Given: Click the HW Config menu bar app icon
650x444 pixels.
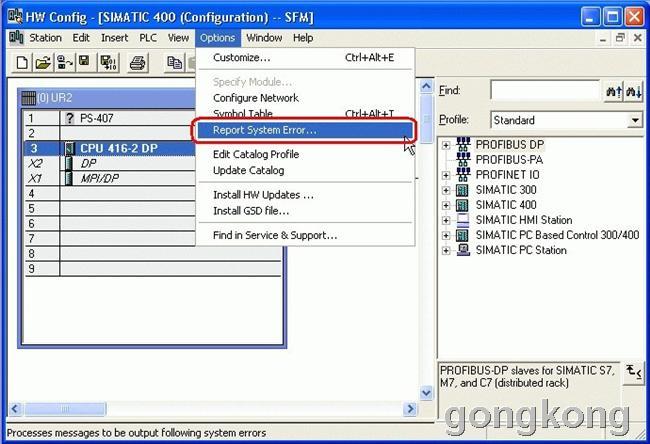Looking at the screenshot, I should coord(16,37).
